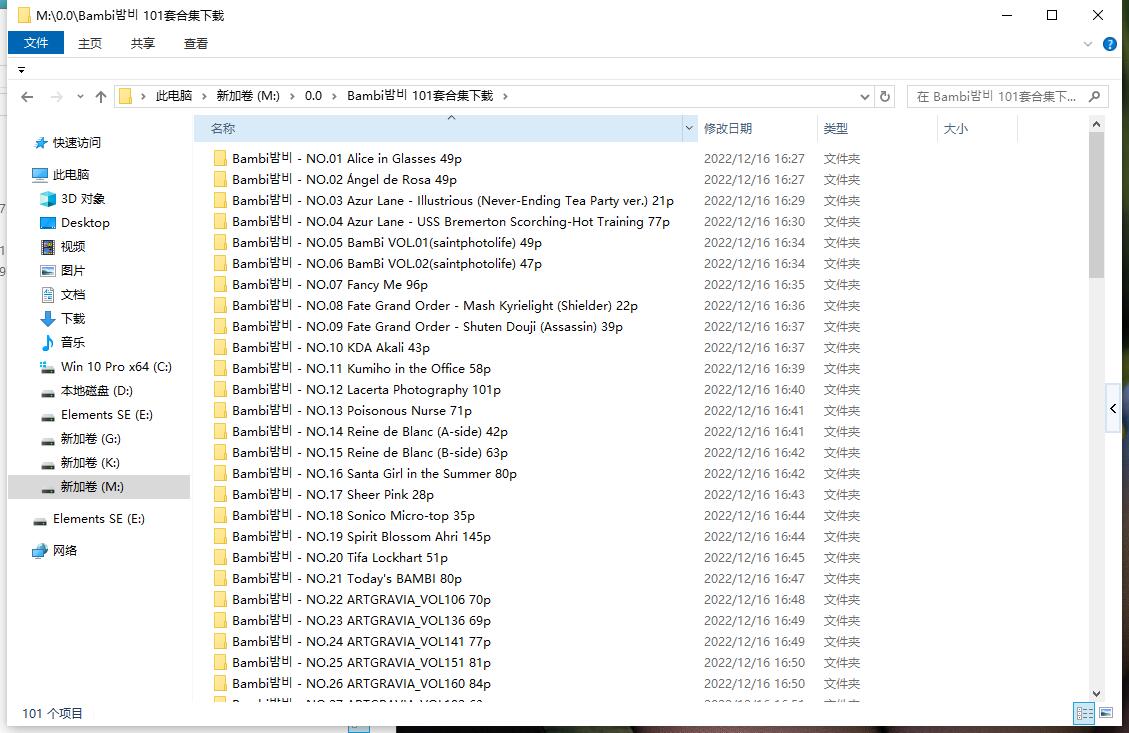Switch to details view layout icon

[x=1084, y=713]
